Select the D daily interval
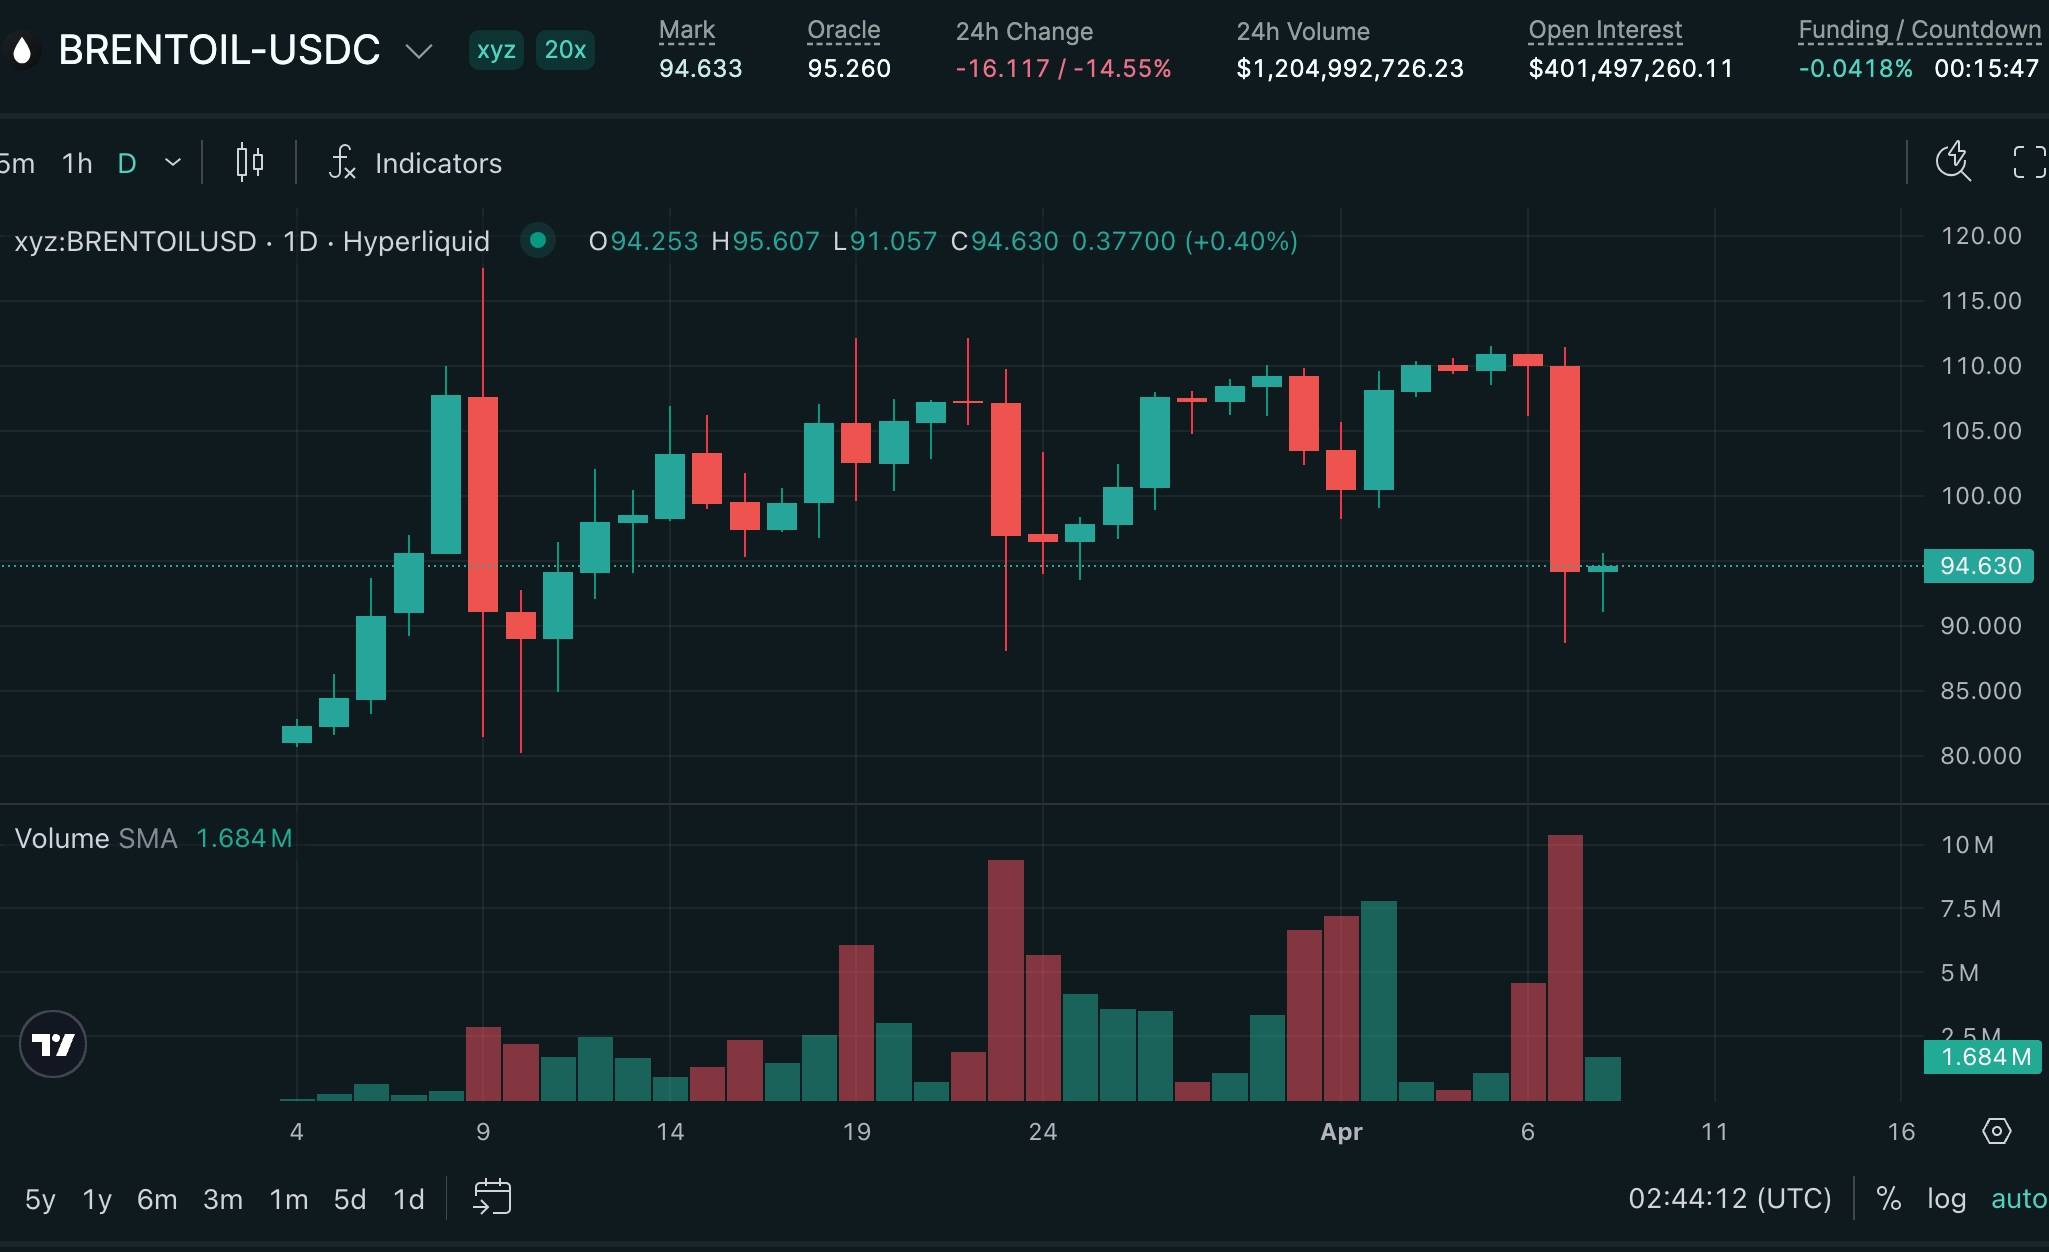Image resolution: width=2049 pixels, height=1252 pixels. pyautogui.click(x=125, y=162)
